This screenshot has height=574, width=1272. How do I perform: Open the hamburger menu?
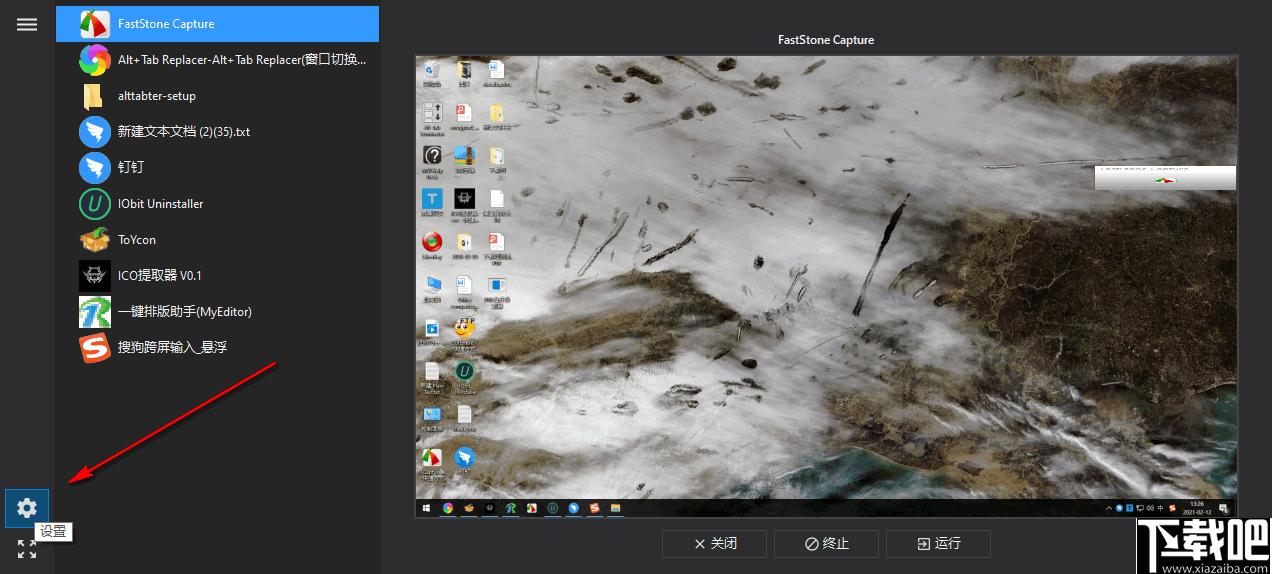pos(27,24)
